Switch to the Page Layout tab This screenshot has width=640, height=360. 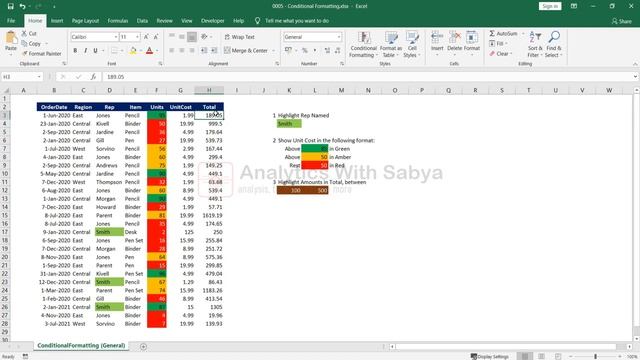coord(85,21)
